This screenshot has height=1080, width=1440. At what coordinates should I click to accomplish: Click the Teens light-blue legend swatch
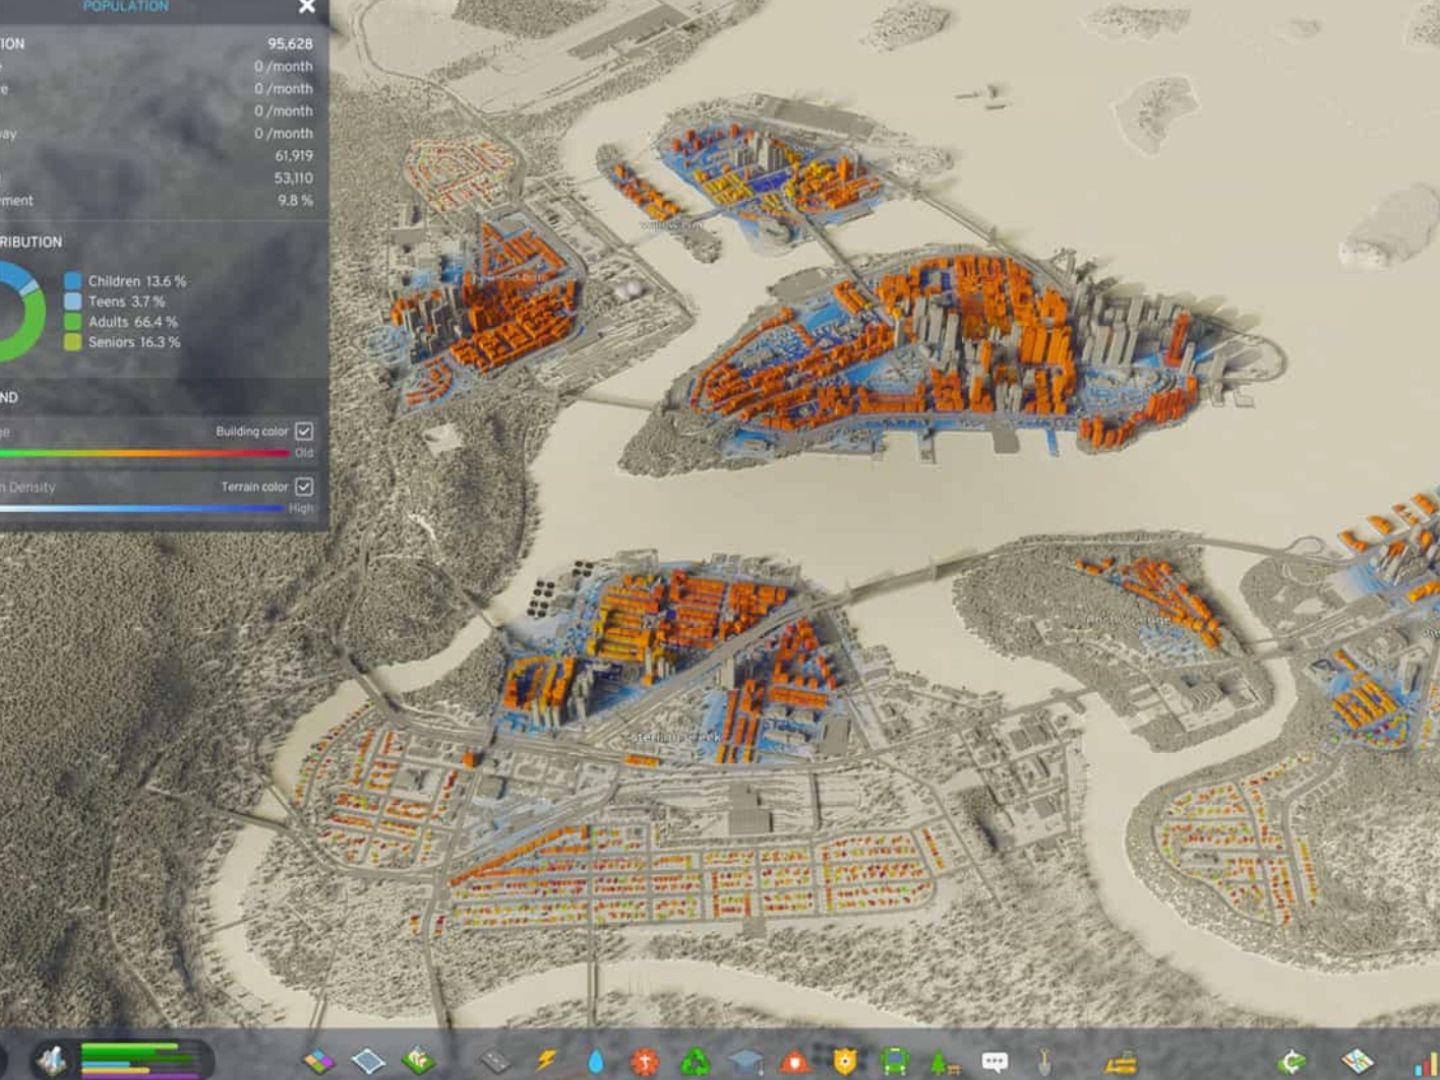72,301
